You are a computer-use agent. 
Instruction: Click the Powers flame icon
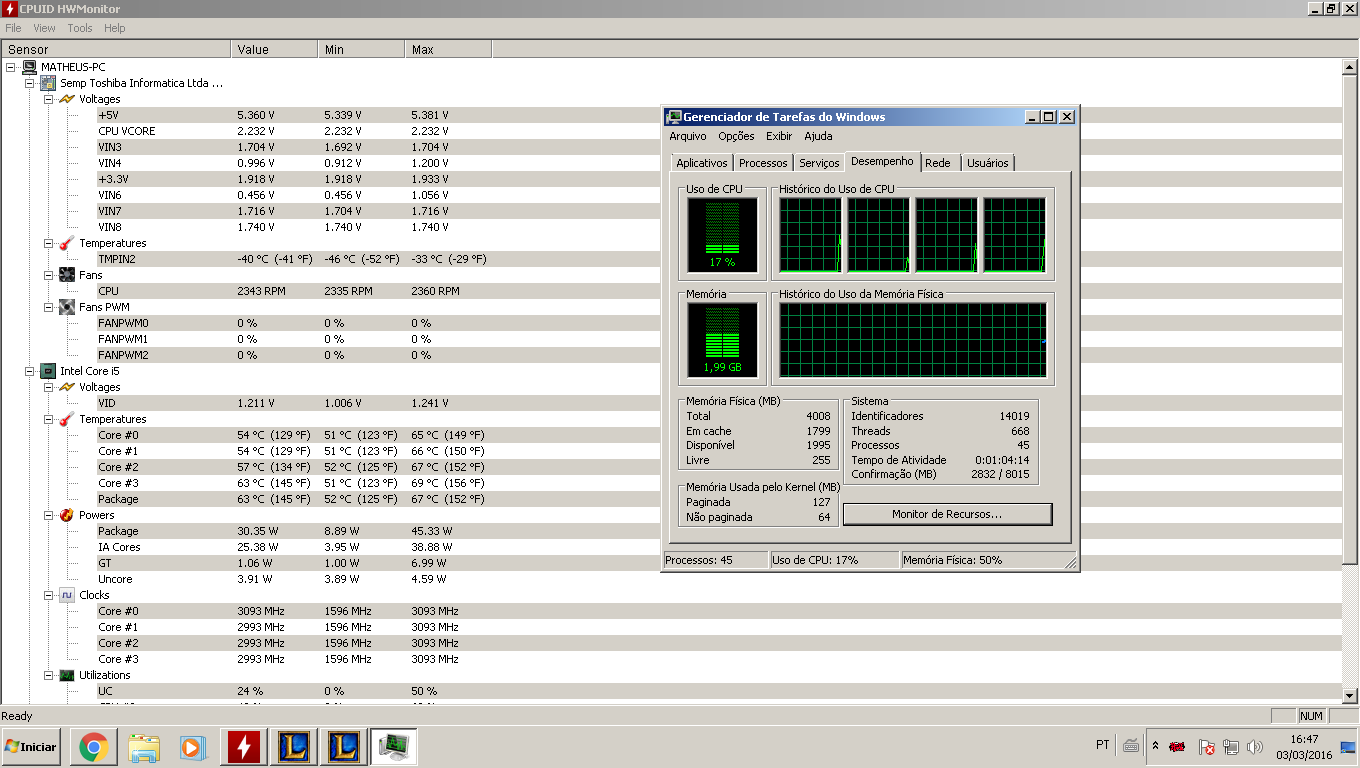point(67,515)
